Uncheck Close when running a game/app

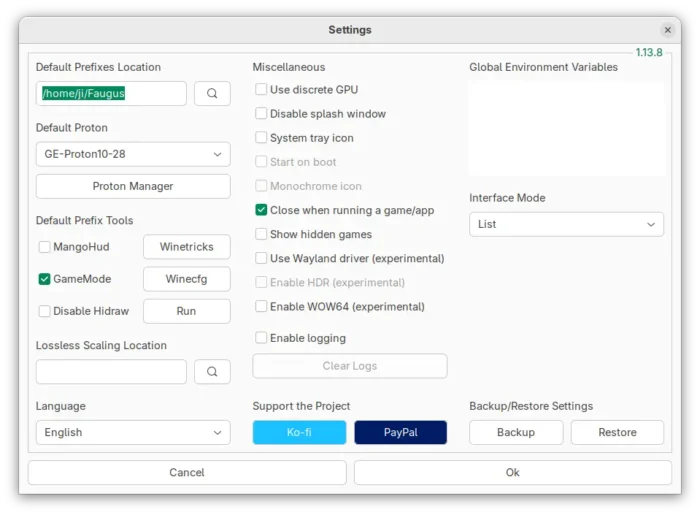point(261,210)
